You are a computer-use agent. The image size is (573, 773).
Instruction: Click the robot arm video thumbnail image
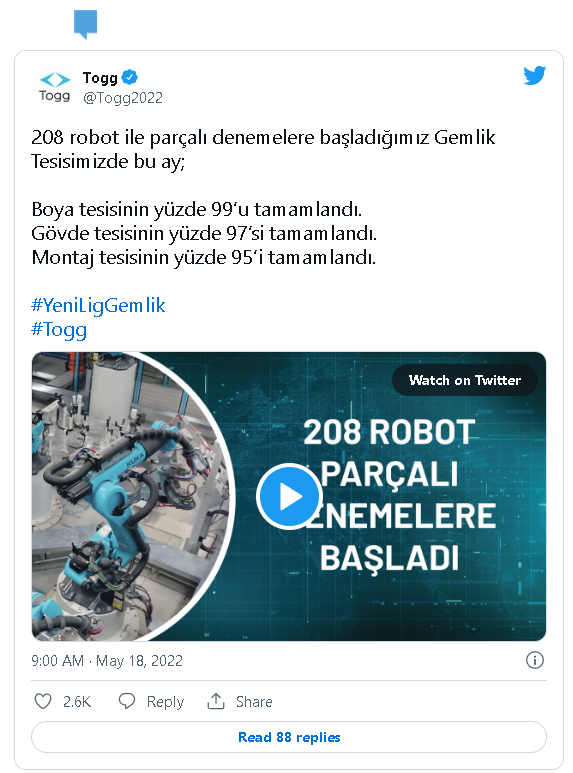point(131,496)
